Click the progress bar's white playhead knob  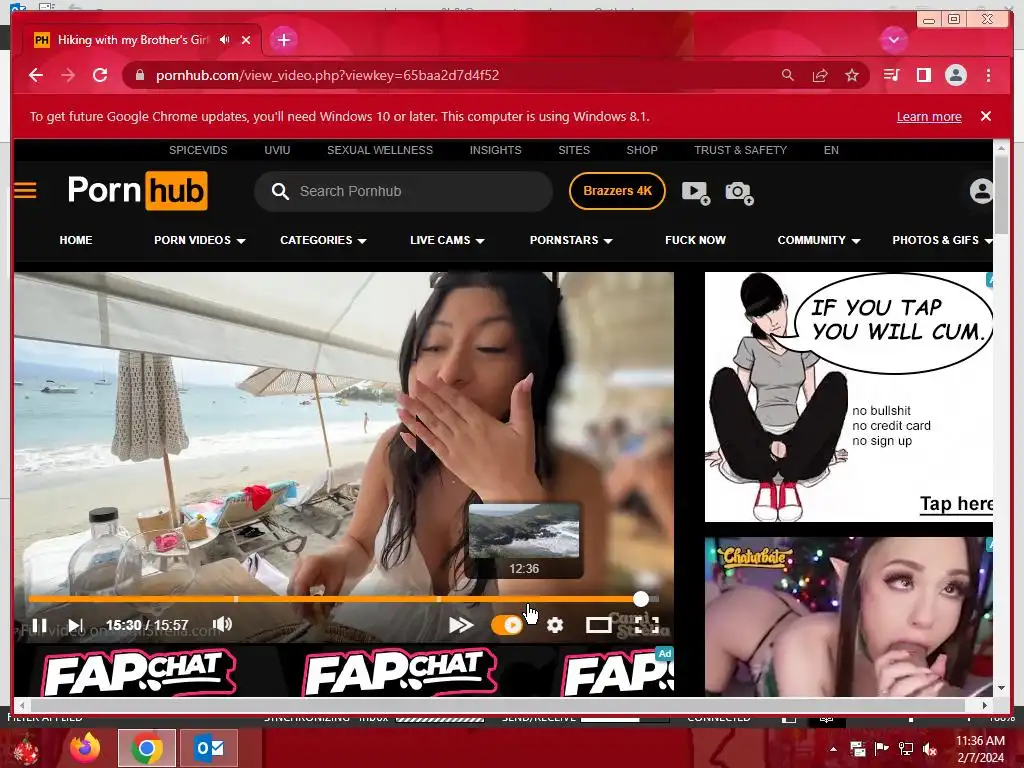coord(641,598)
